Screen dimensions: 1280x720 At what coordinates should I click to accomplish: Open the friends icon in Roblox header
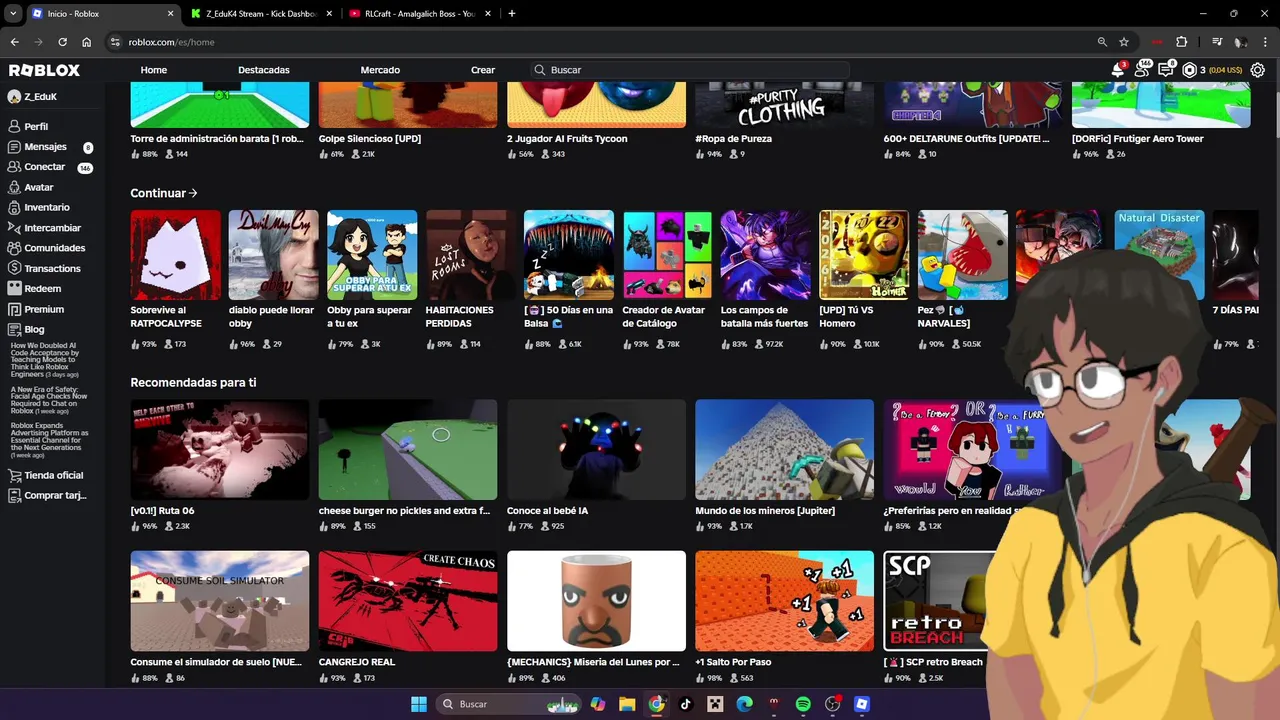click(x=1142, y=70)
